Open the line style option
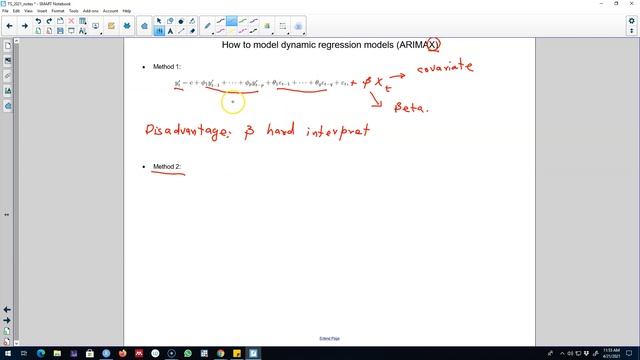The image size is (640, 360). point(282,26)
